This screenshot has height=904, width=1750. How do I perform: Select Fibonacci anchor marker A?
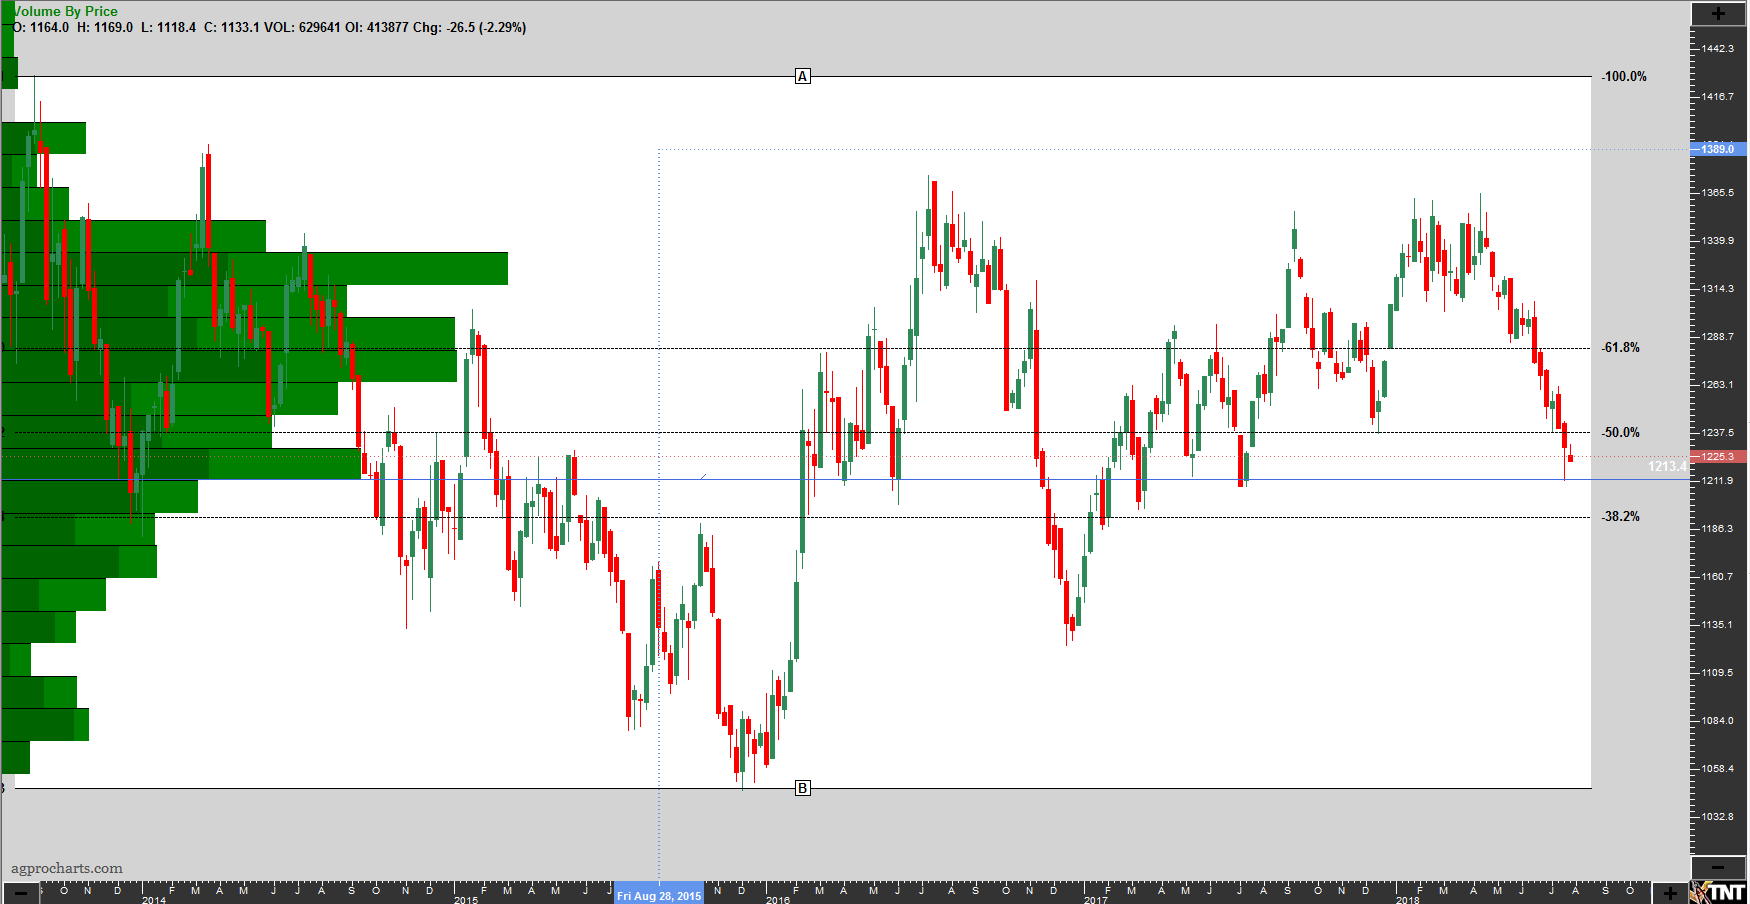[x=802, y=76]
